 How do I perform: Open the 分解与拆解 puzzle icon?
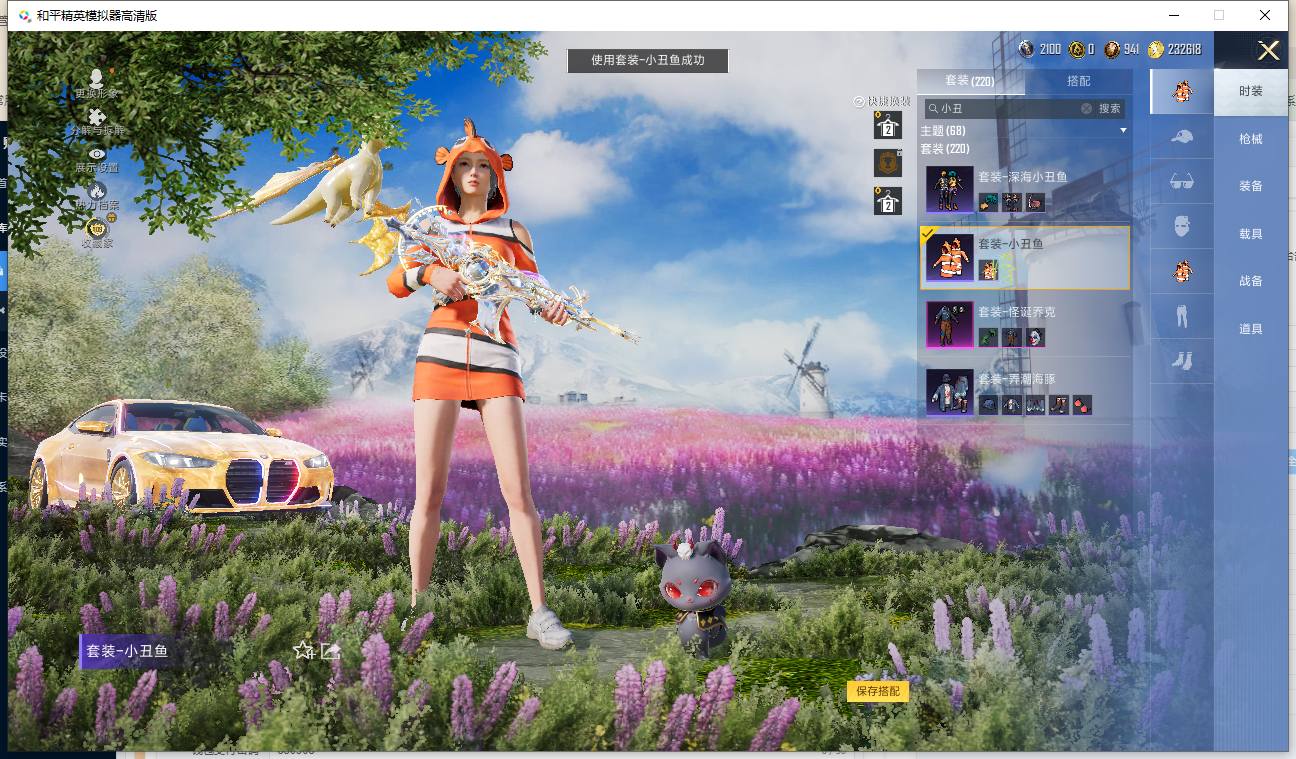[x=97, y=117]
